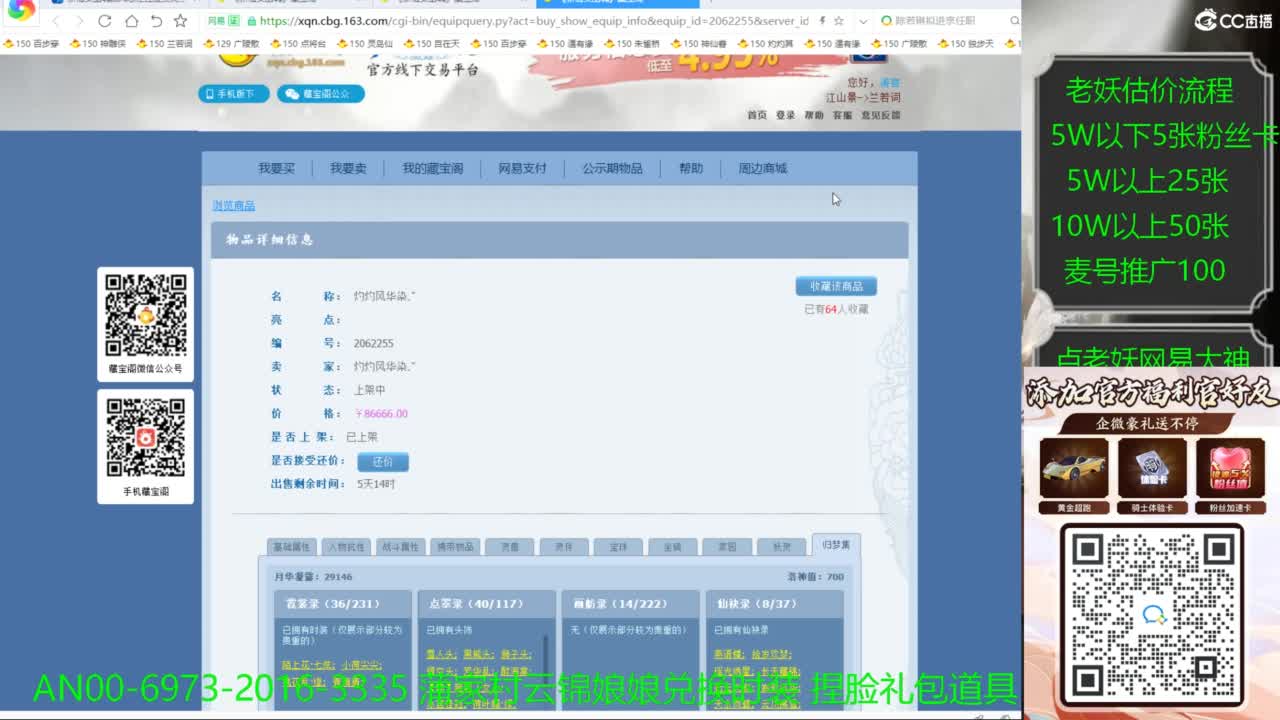The image size is (1280, 720).
Task: Open the 帮助 menu in navigation bar
Action: pos(691,168)
